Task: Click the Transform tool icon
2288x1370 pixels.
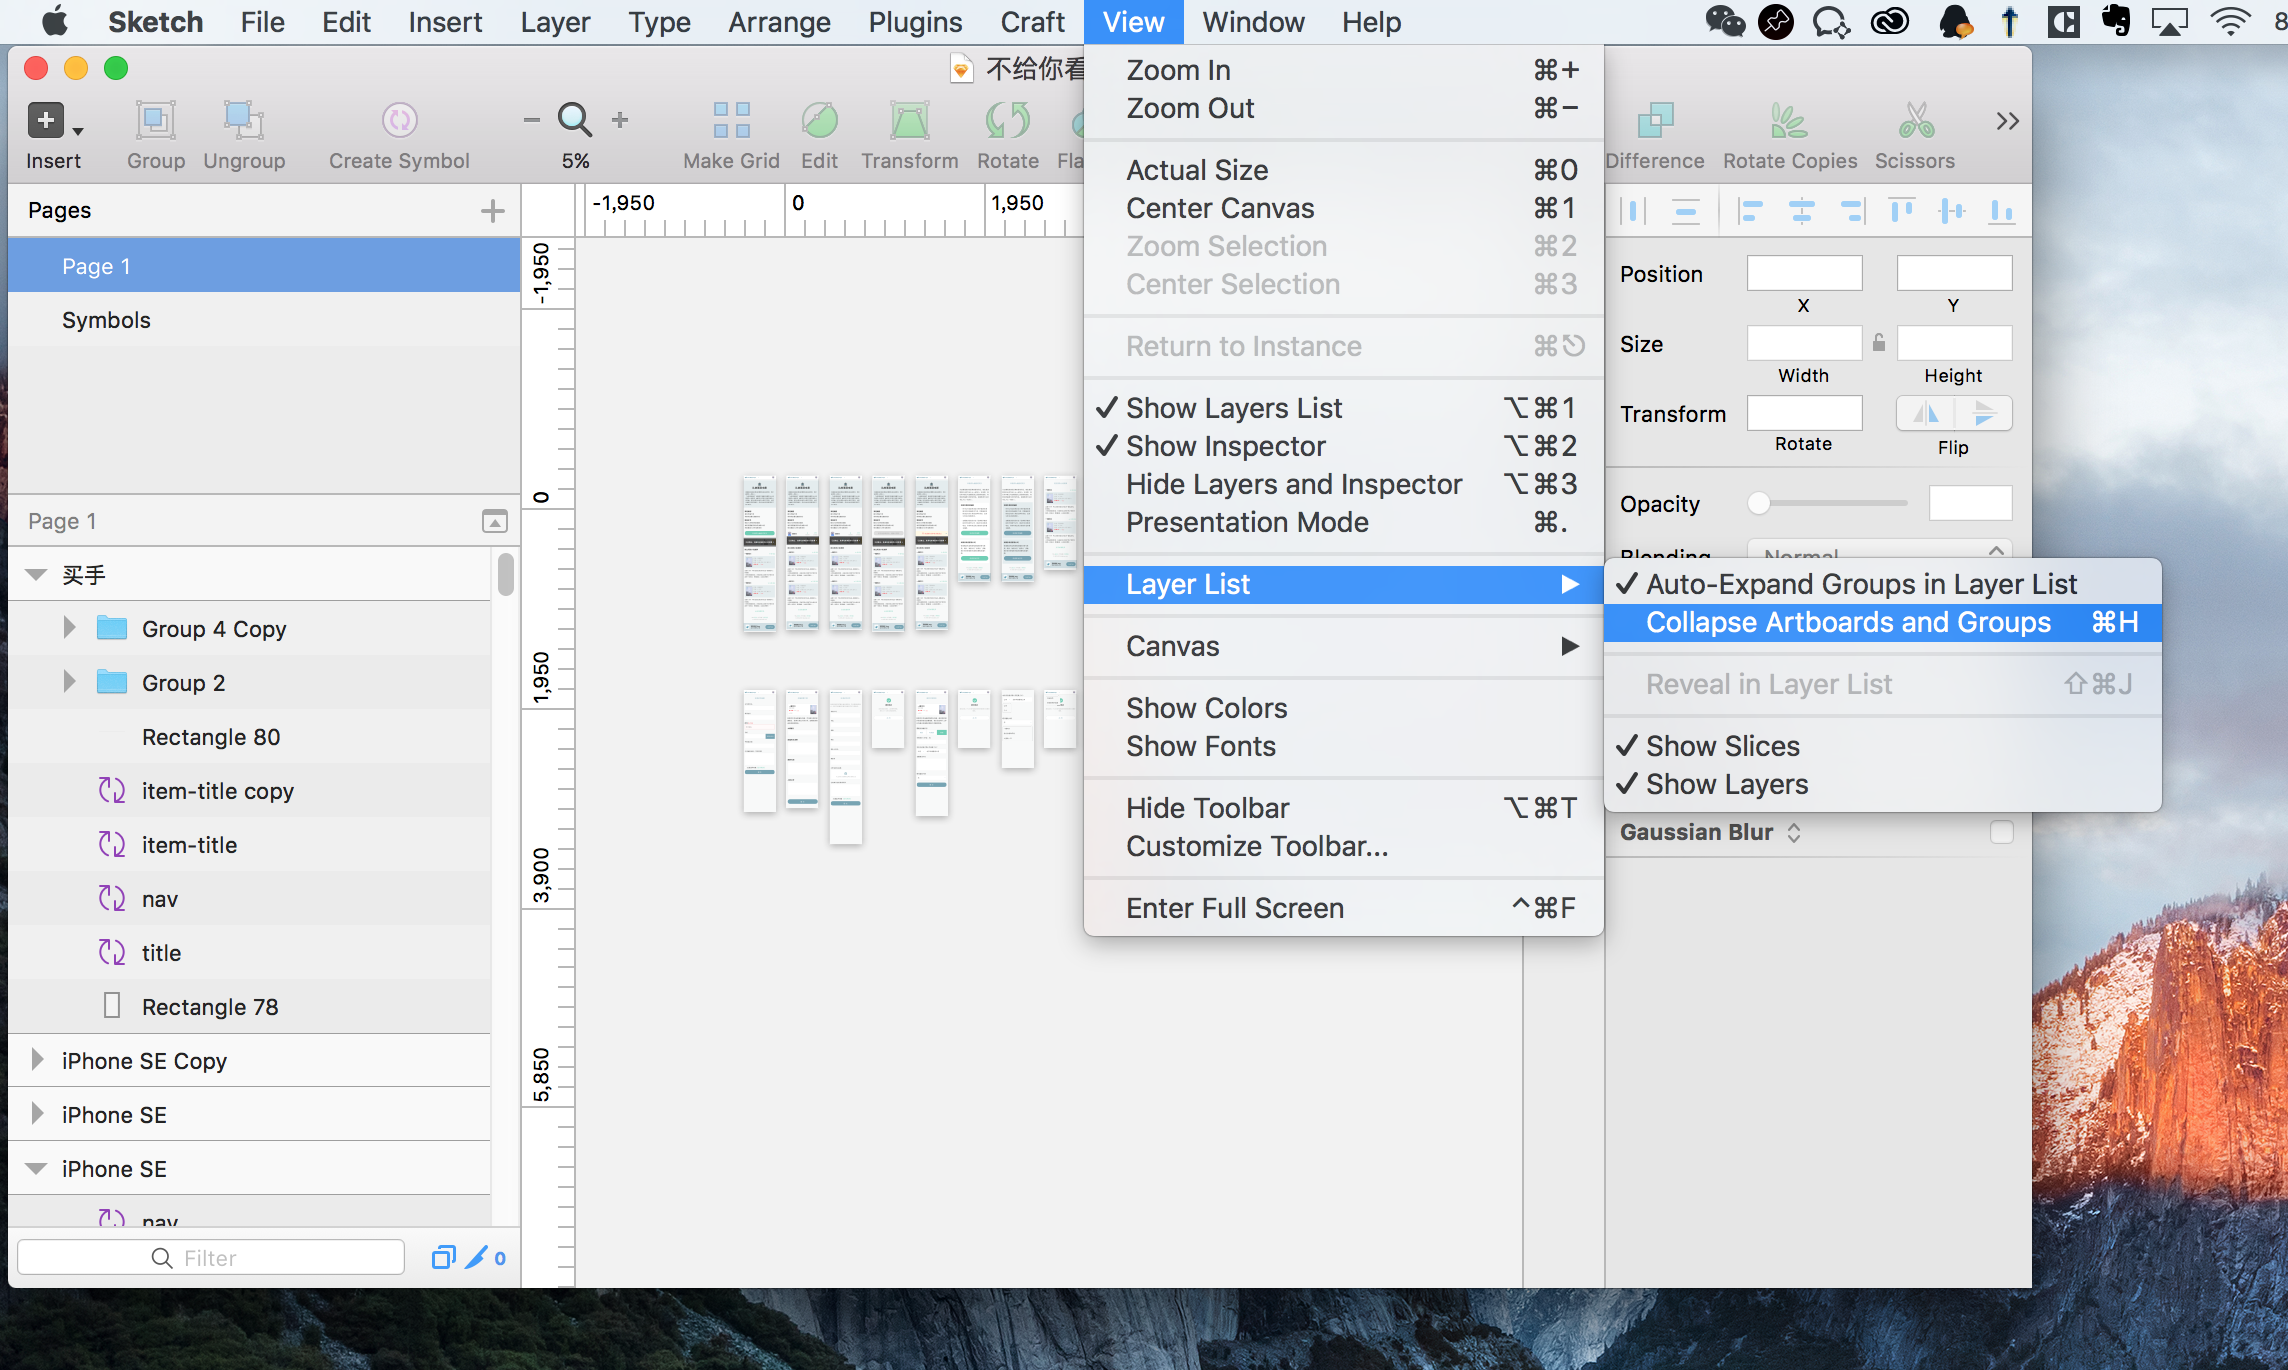Action: pyautogui.click(x=909, y=121)
